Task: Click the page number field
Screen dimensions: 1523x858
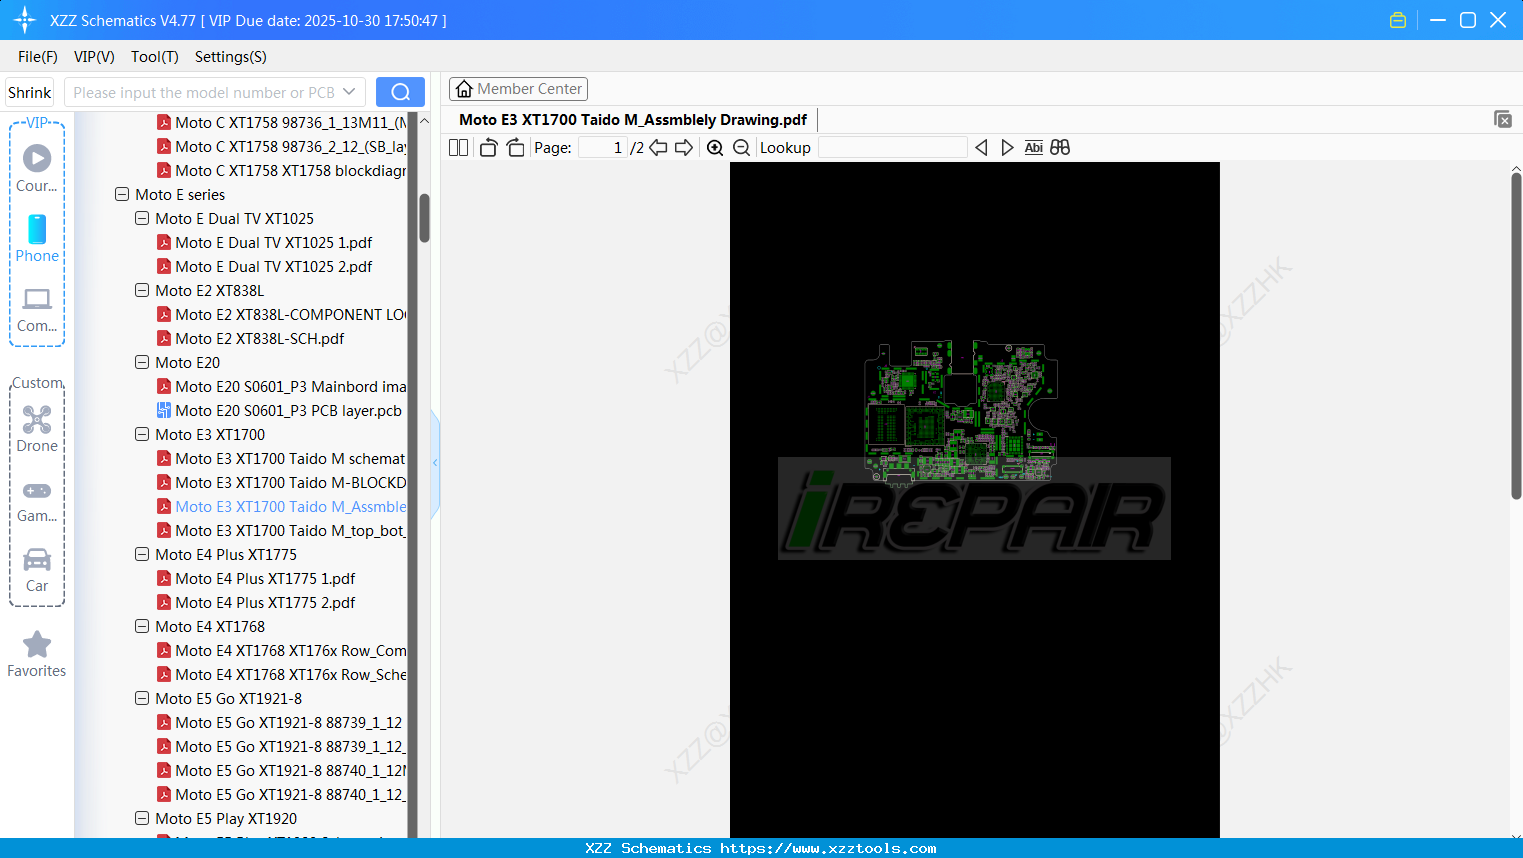Action: pos(602,147)
